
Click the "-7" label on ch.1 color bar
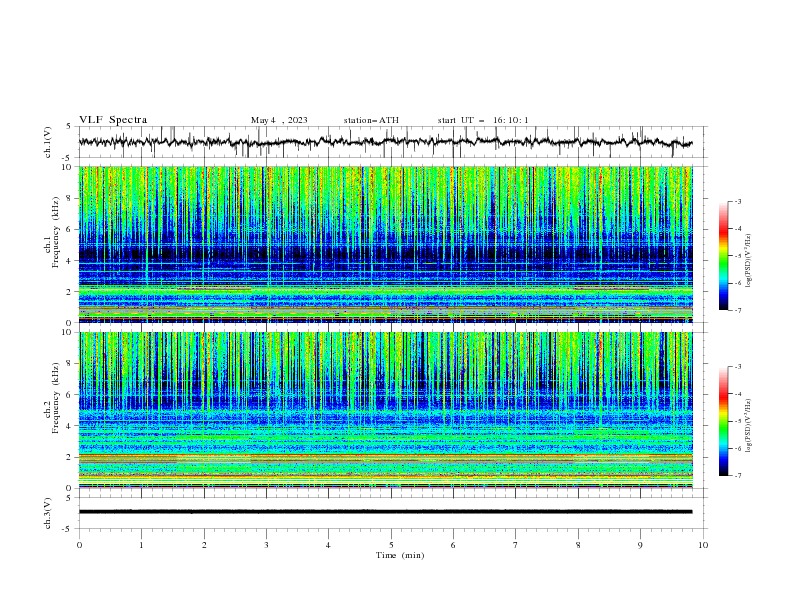click(x=738, y=310)
